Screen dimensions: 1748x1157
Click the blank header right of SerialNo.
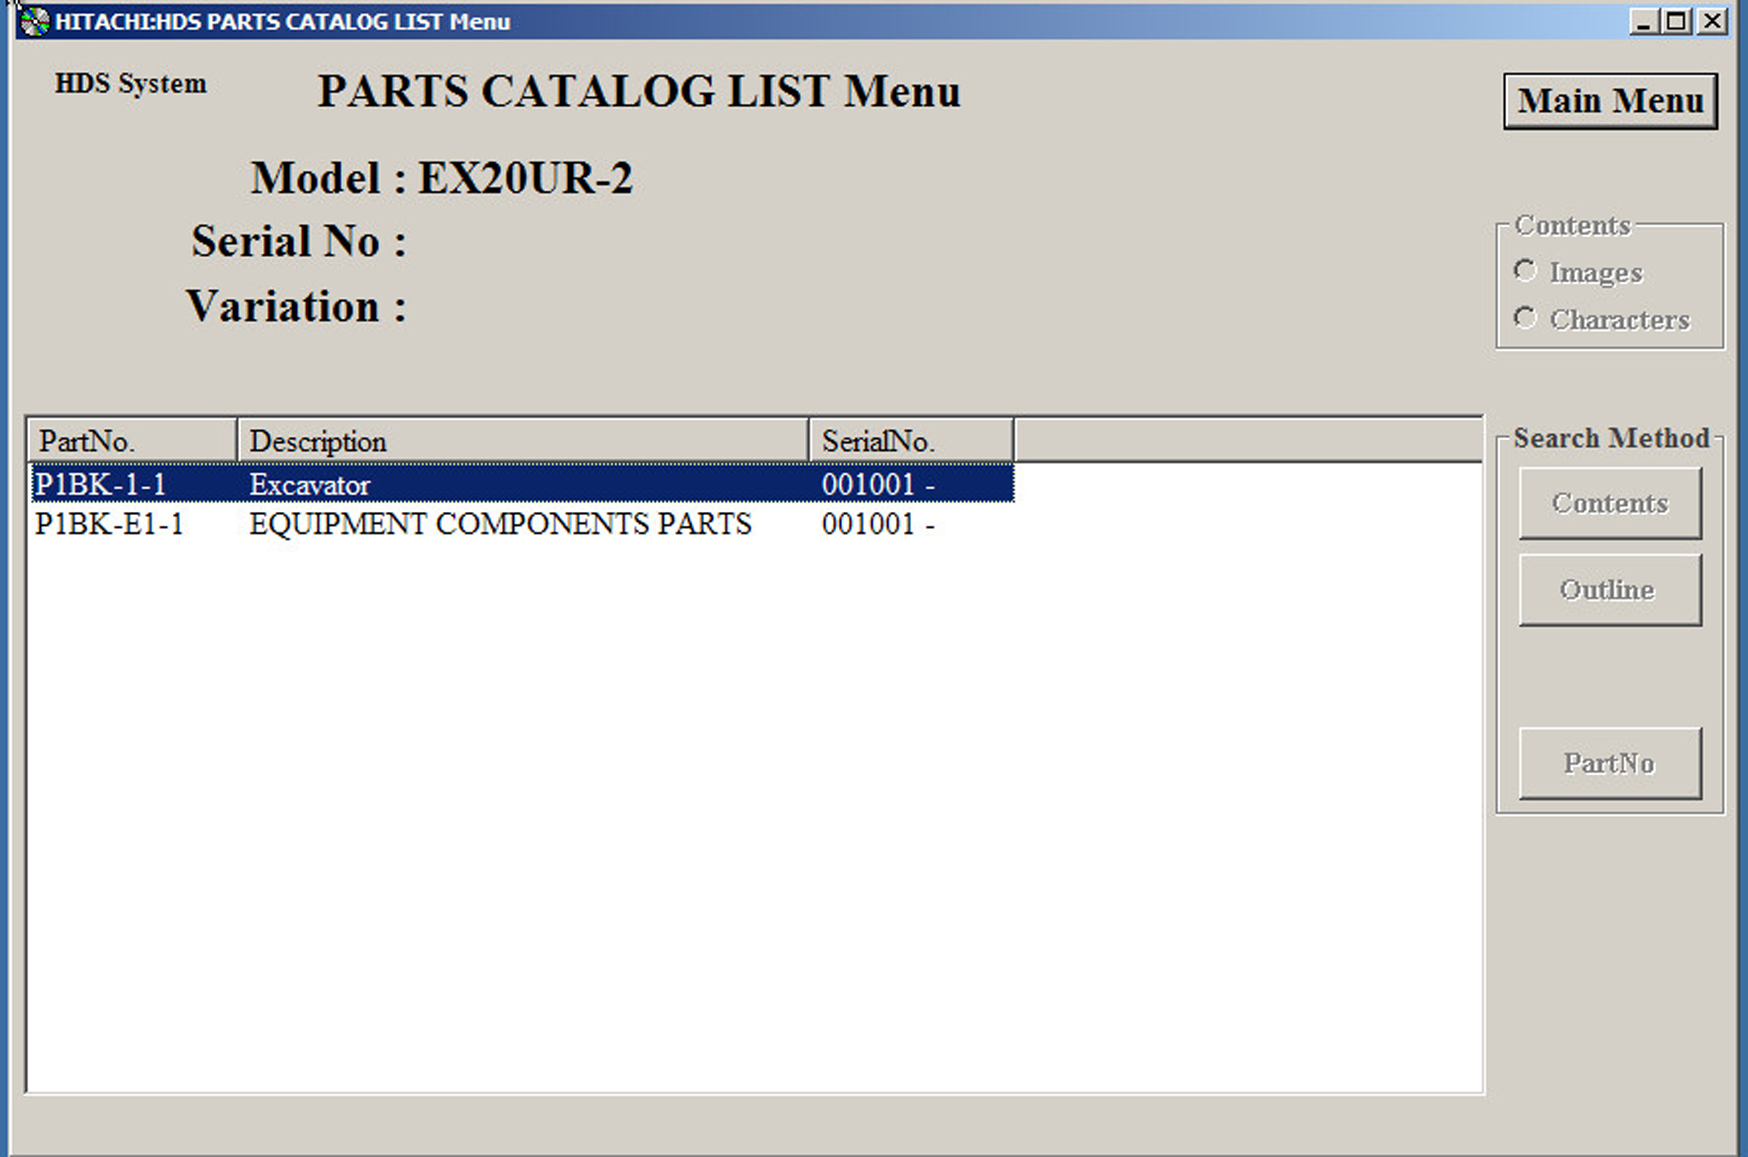(x=1247, y=441)
